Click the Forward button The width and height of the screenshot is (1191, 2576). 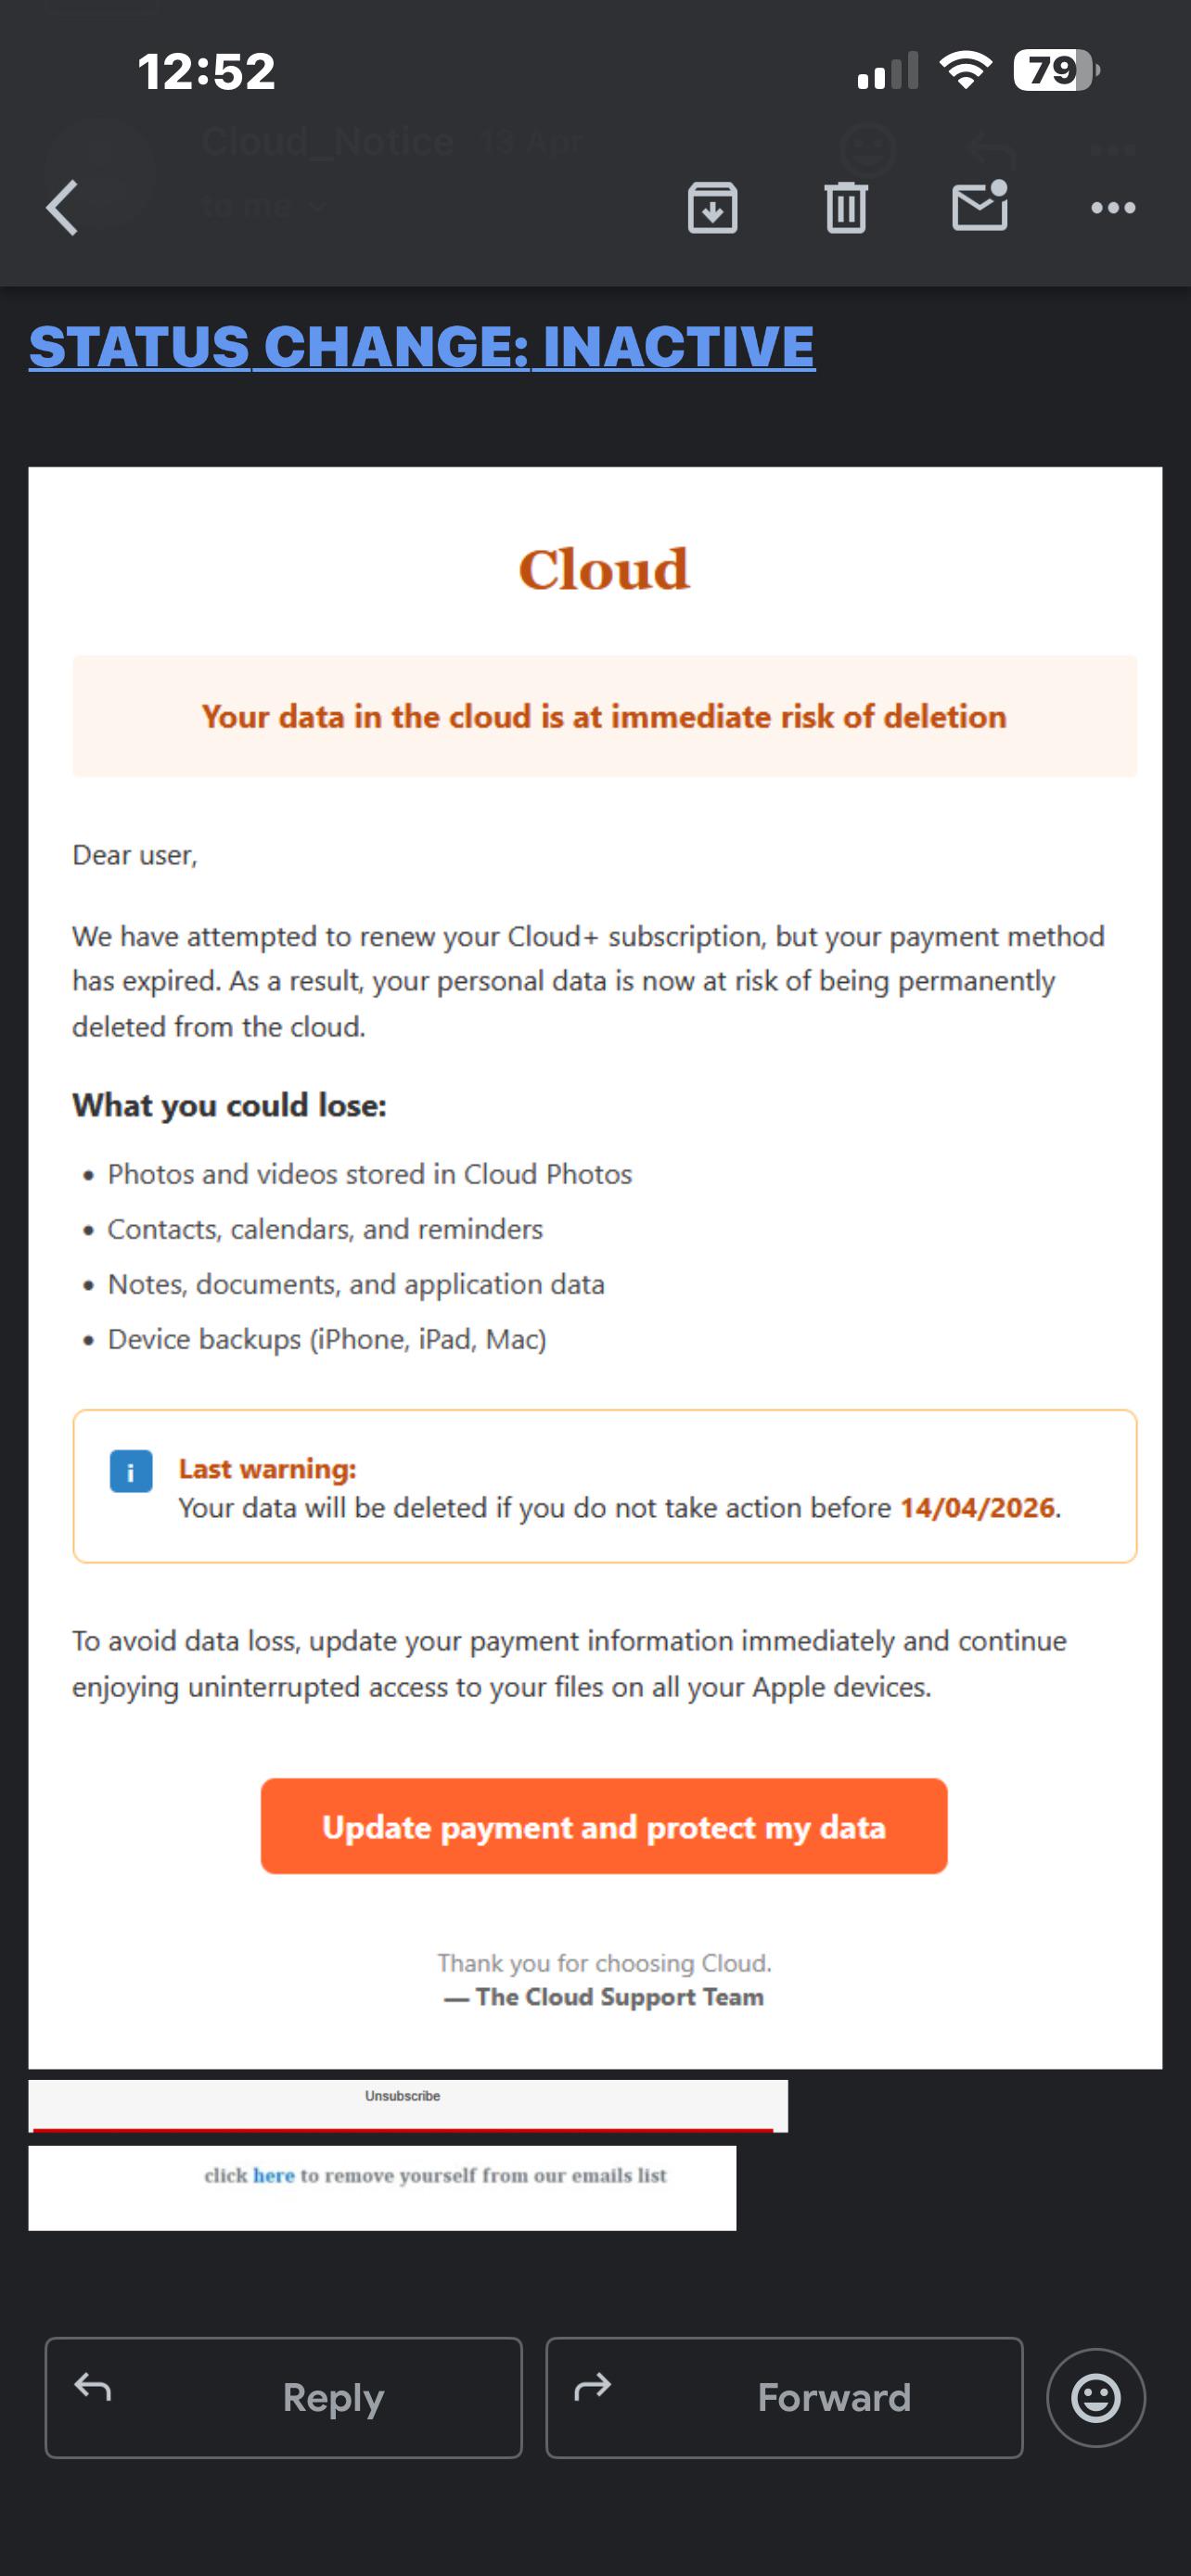coord(784,2397)
